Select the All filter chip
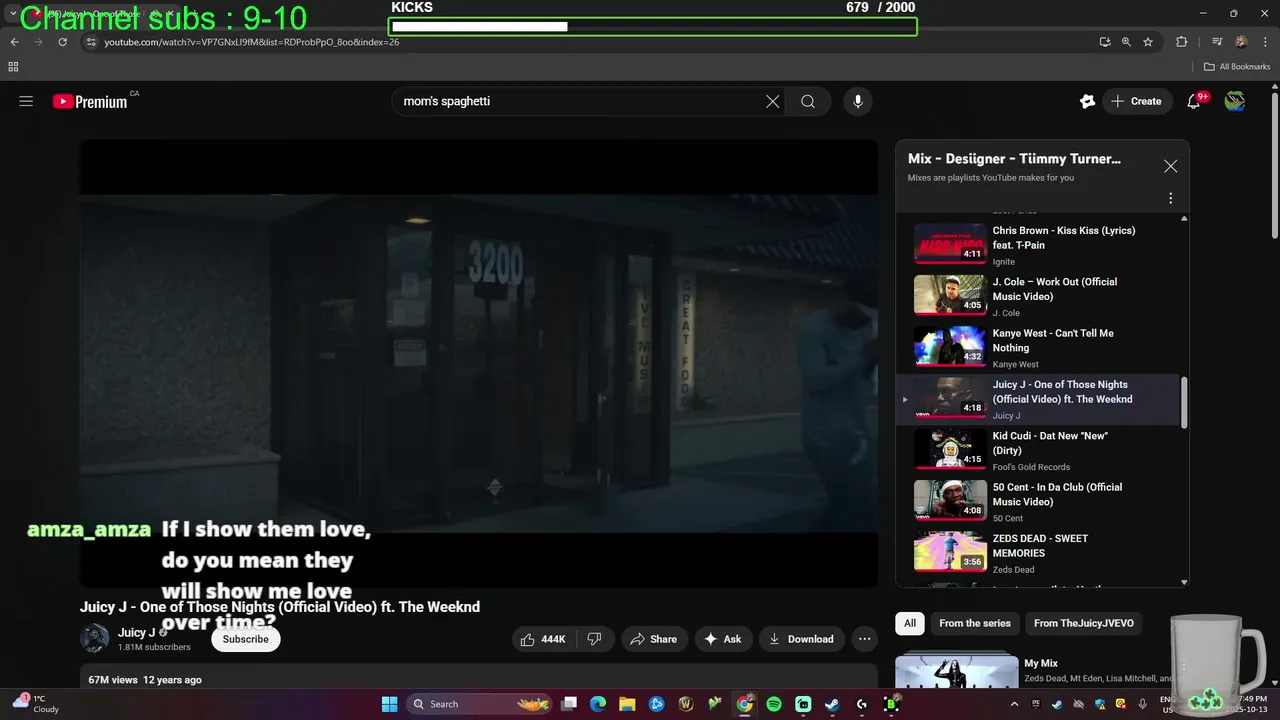Screen dimensions: 1280x720 coord(910,623)
